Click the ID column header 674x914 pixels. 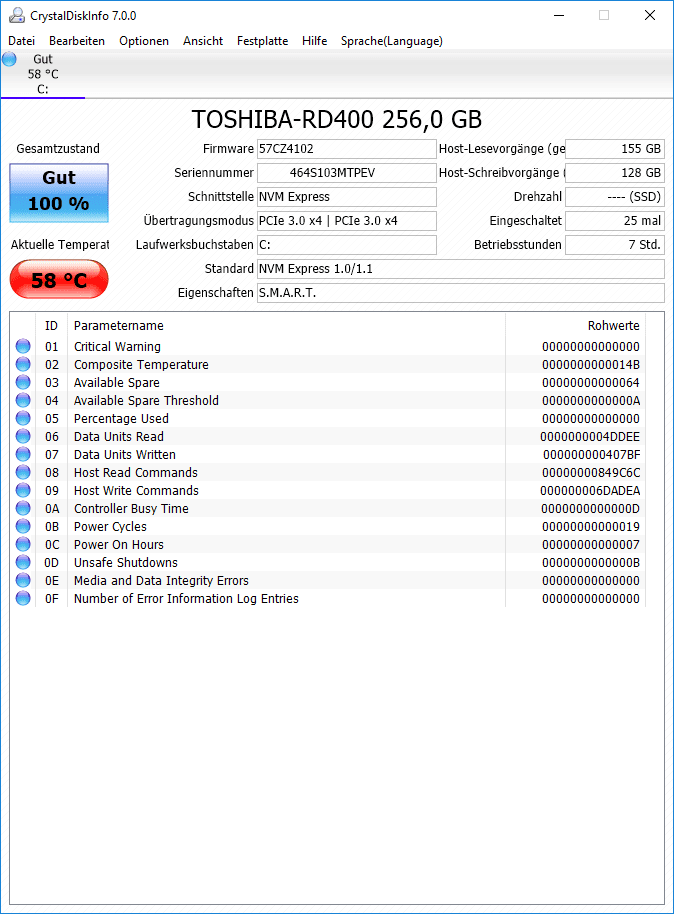click(51, 325)
